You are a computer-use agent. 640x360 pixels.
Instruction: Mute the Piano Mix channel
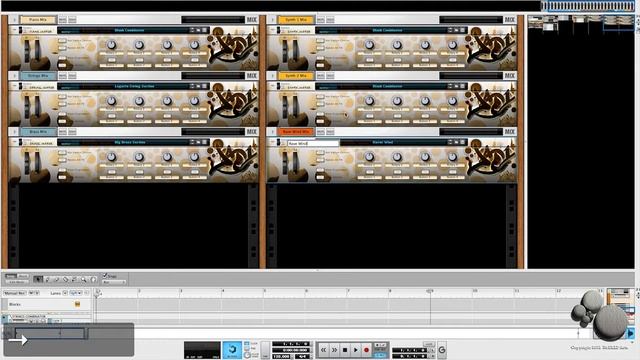pyautogui.click(x=62, y=20)
